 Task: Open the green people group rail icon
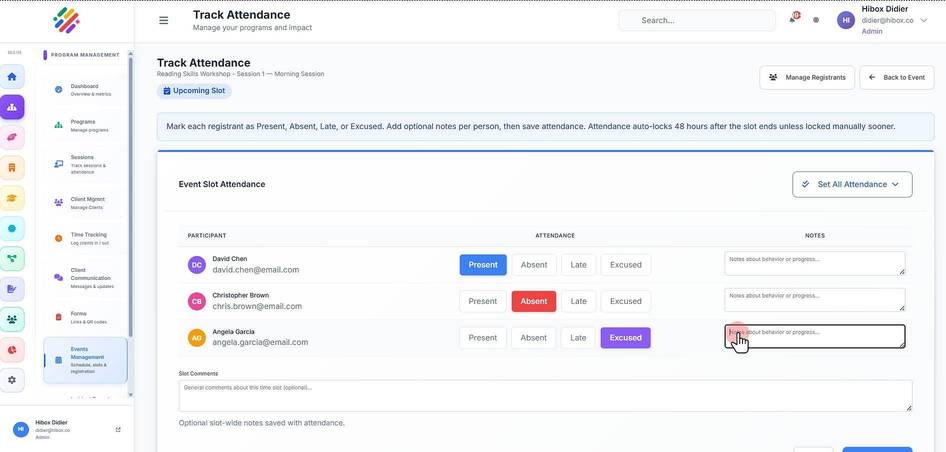pyautogui.click(x=12, y=319)
